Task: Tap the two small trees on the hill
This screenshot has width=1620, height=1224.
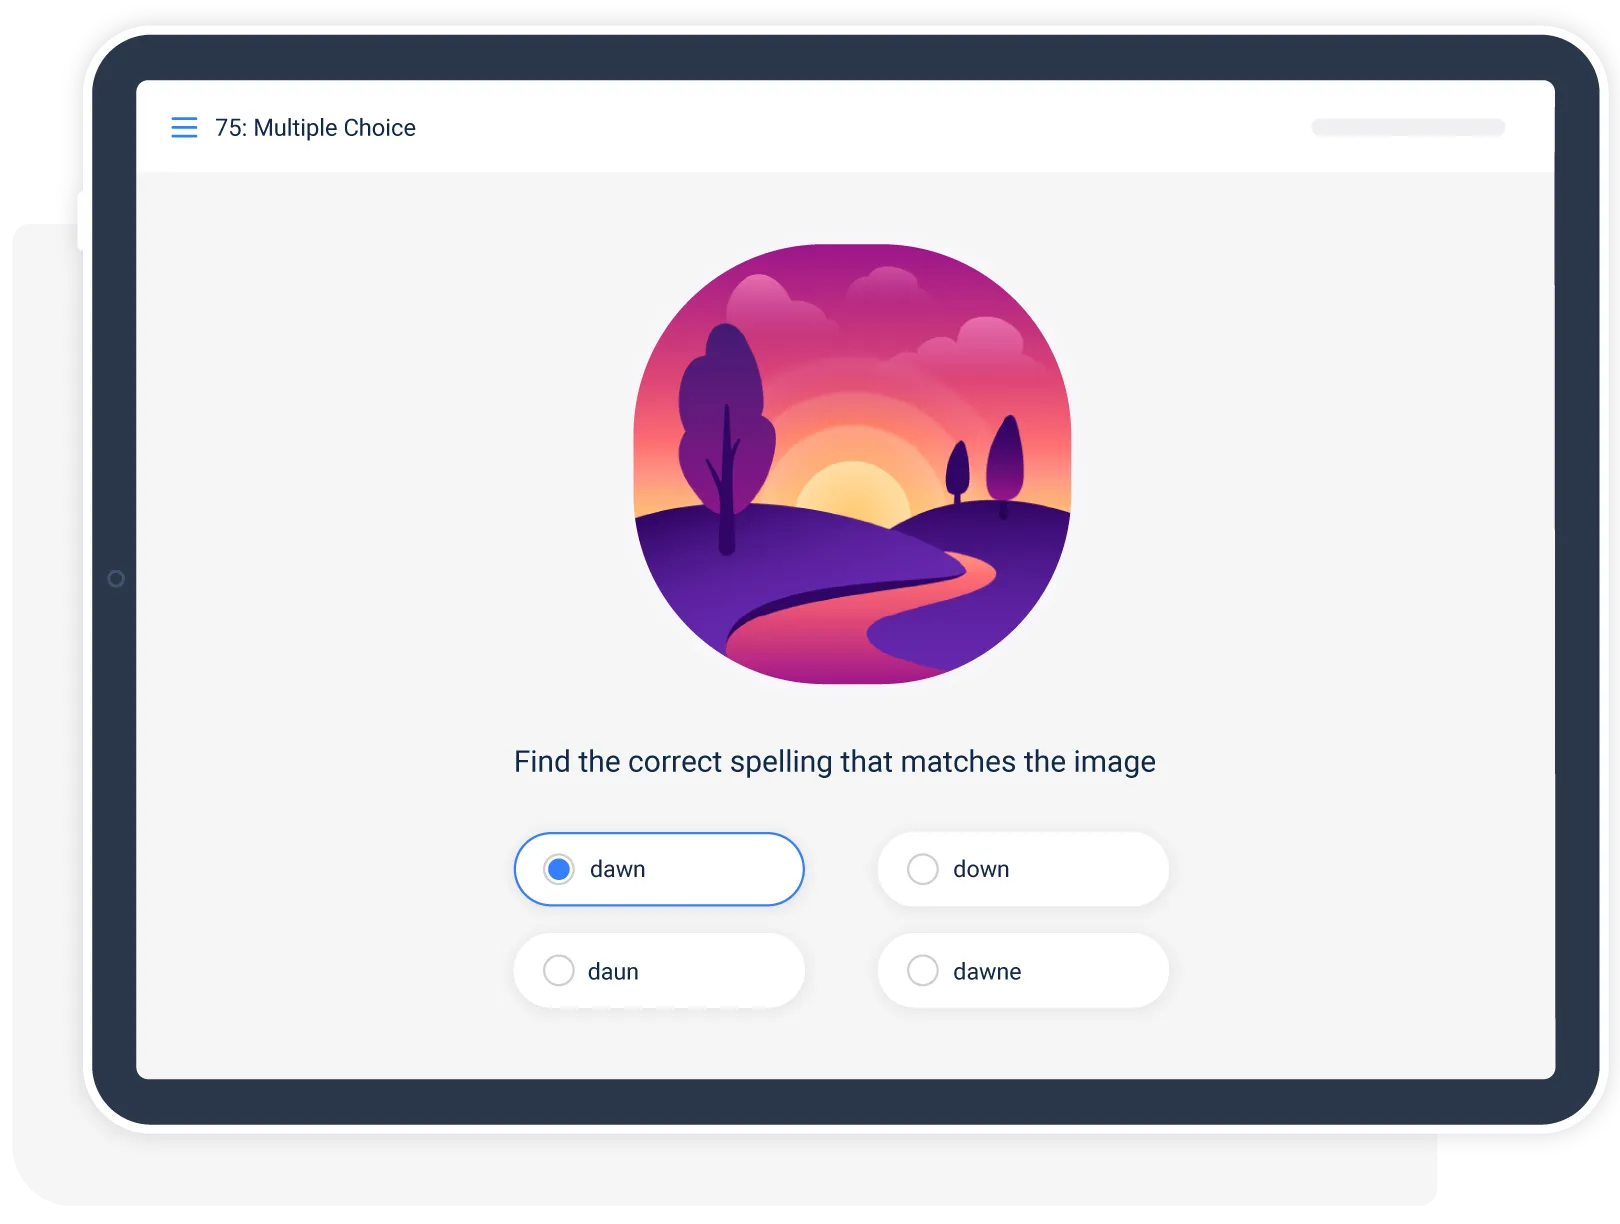Action: pyautogui.click(x=985, y=464)
